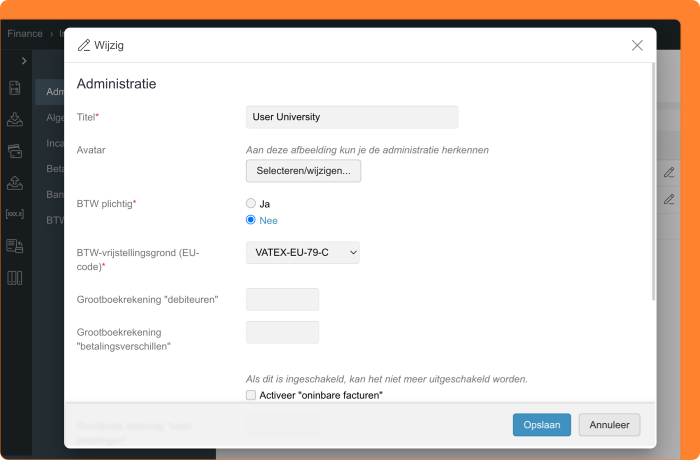Click the Selecteren/wijzigen... avatar button
The image size is (700, 460).
pos(304,171)
